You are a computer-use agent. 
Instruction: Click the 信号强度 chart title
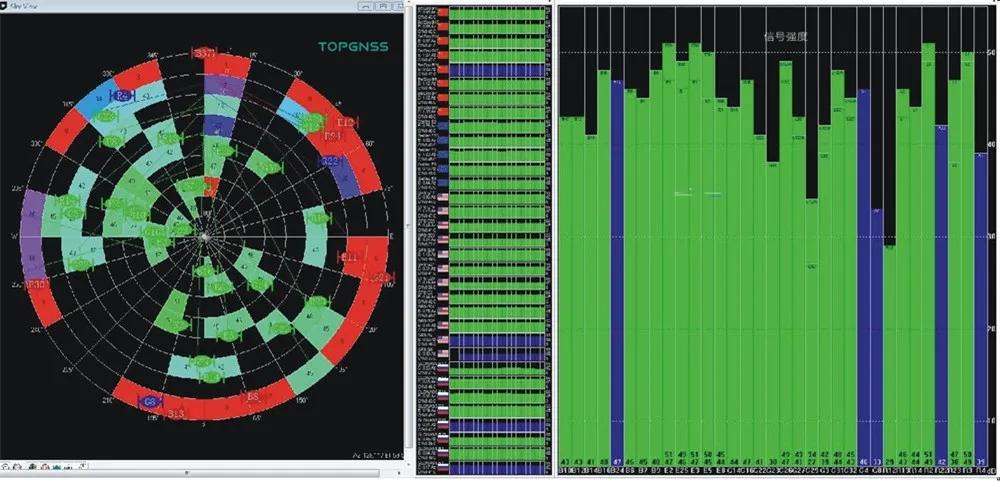point(786,36)
